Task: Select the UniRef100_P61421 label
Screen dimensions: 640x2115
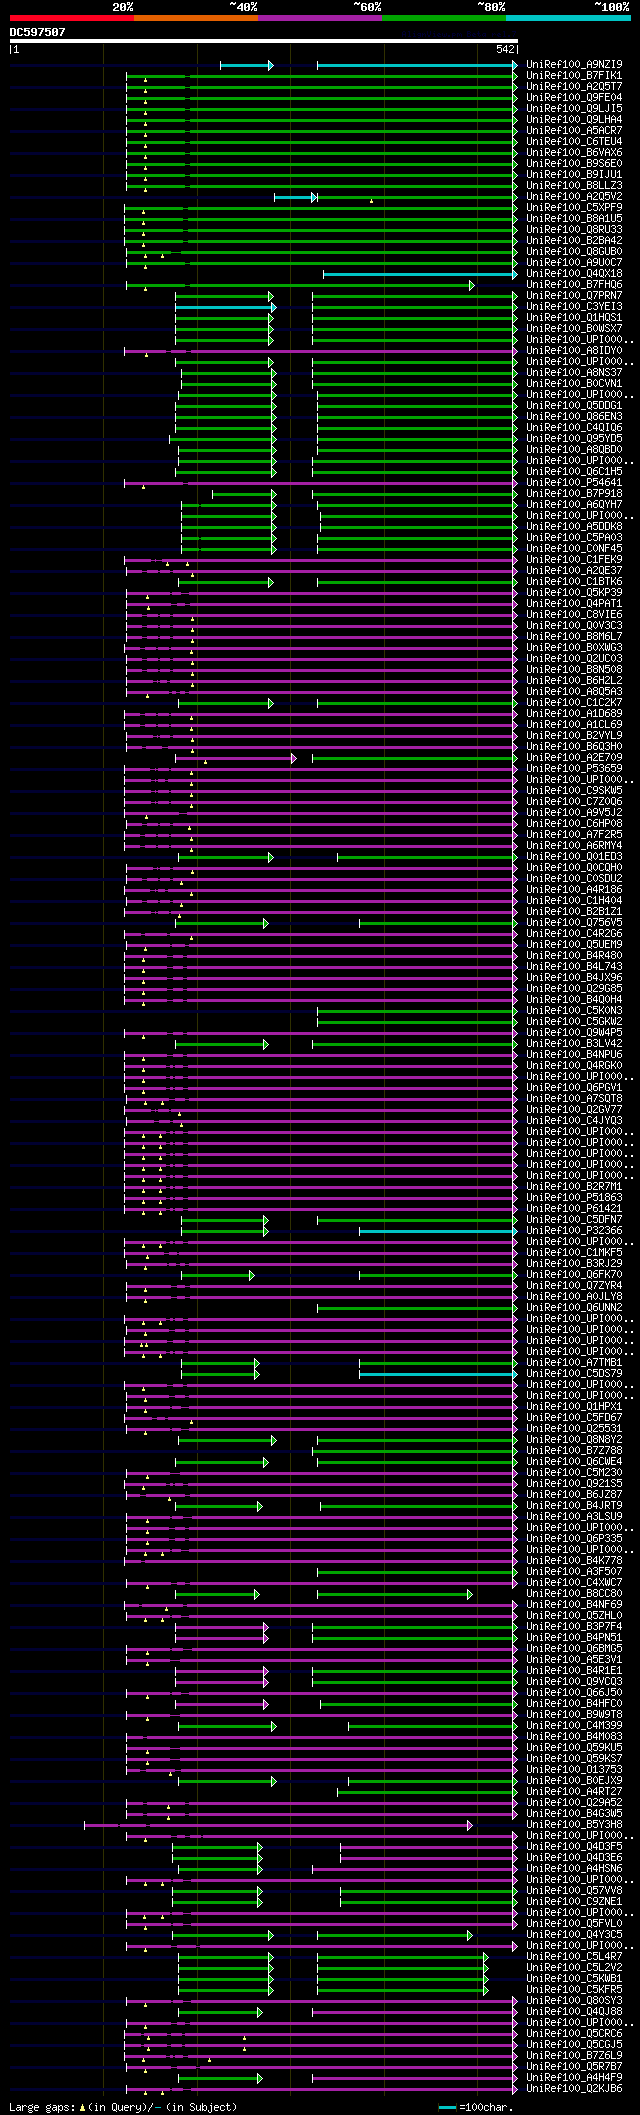Action: pyautogui.click(x=574, y=1209)
